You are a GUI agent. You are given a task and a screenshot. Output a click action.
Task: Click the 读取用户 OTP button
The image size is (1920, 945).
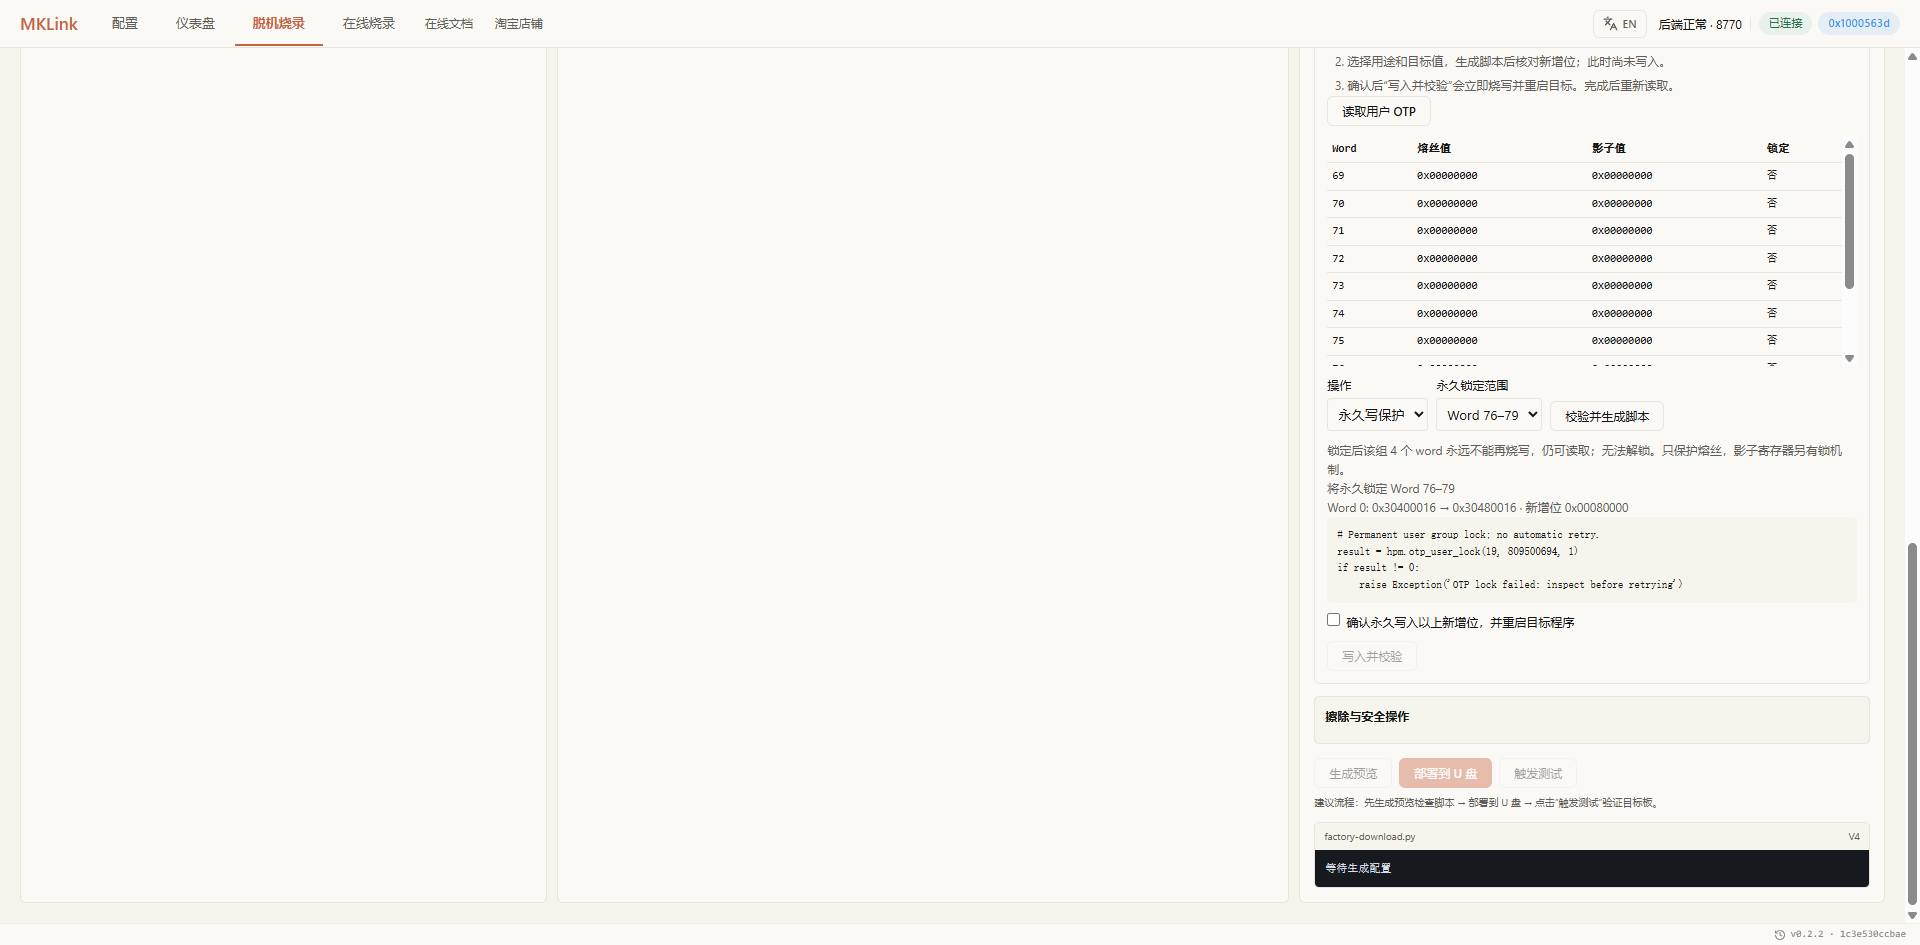click(1379, 112)
